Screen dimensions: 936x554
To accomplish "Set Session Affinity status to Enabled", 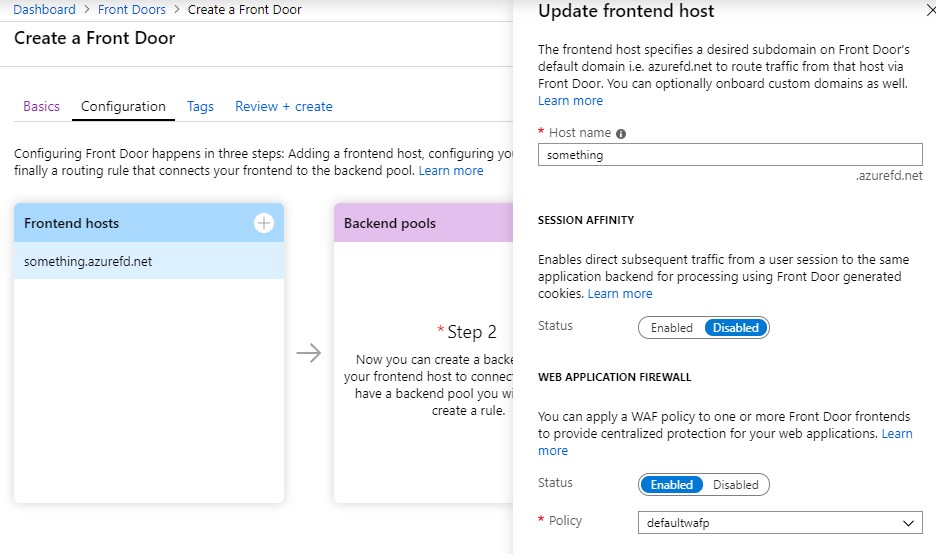I will 672,328.
